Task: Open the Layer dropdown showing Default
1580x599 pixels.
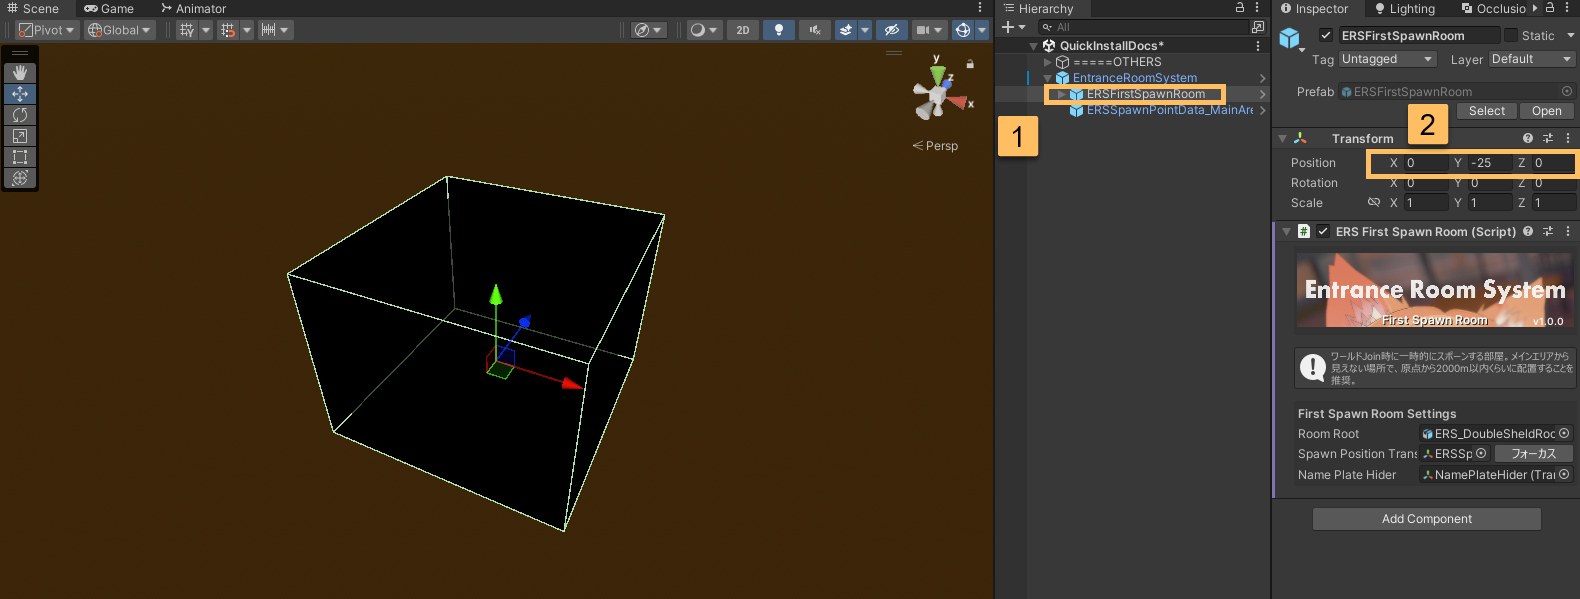Action: 1532,60
